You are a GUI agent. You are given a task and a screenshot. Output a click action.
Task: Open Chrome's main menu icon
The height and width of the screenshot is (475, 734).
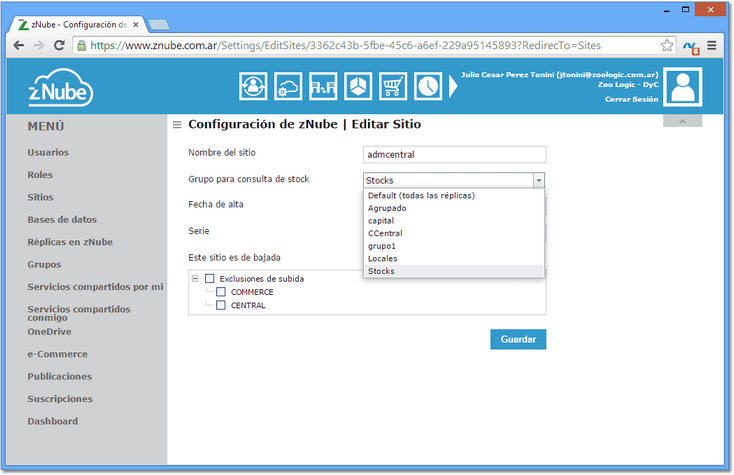pyautogui.click(x=712, y=45)
